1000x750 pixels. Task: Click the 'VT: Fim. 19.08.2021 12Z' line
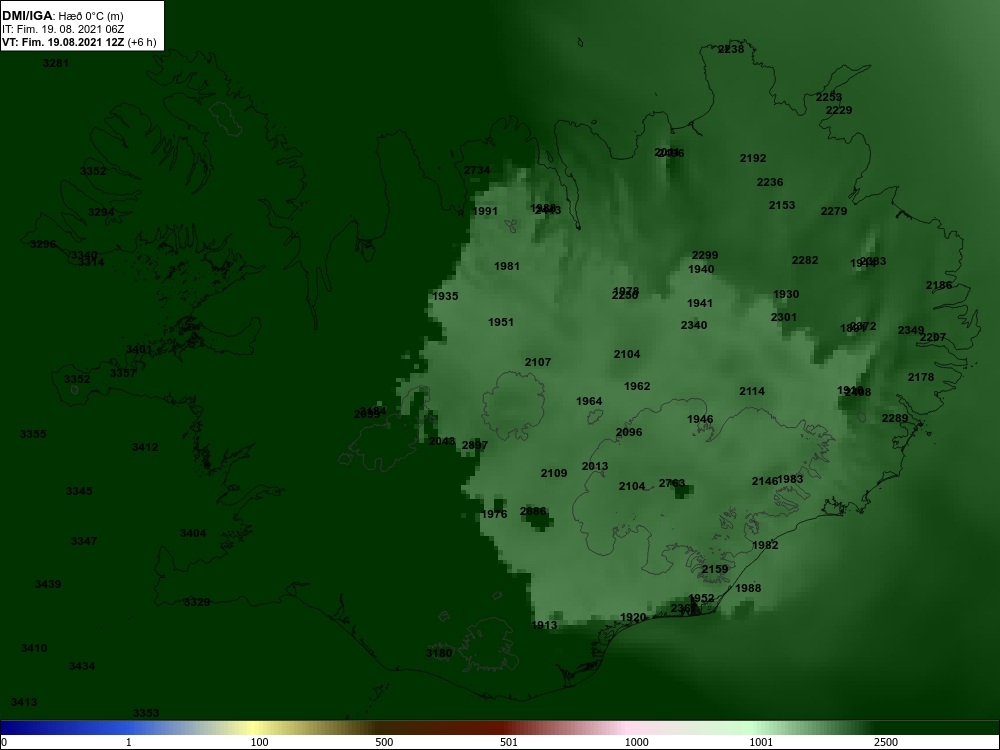[63, 42]
